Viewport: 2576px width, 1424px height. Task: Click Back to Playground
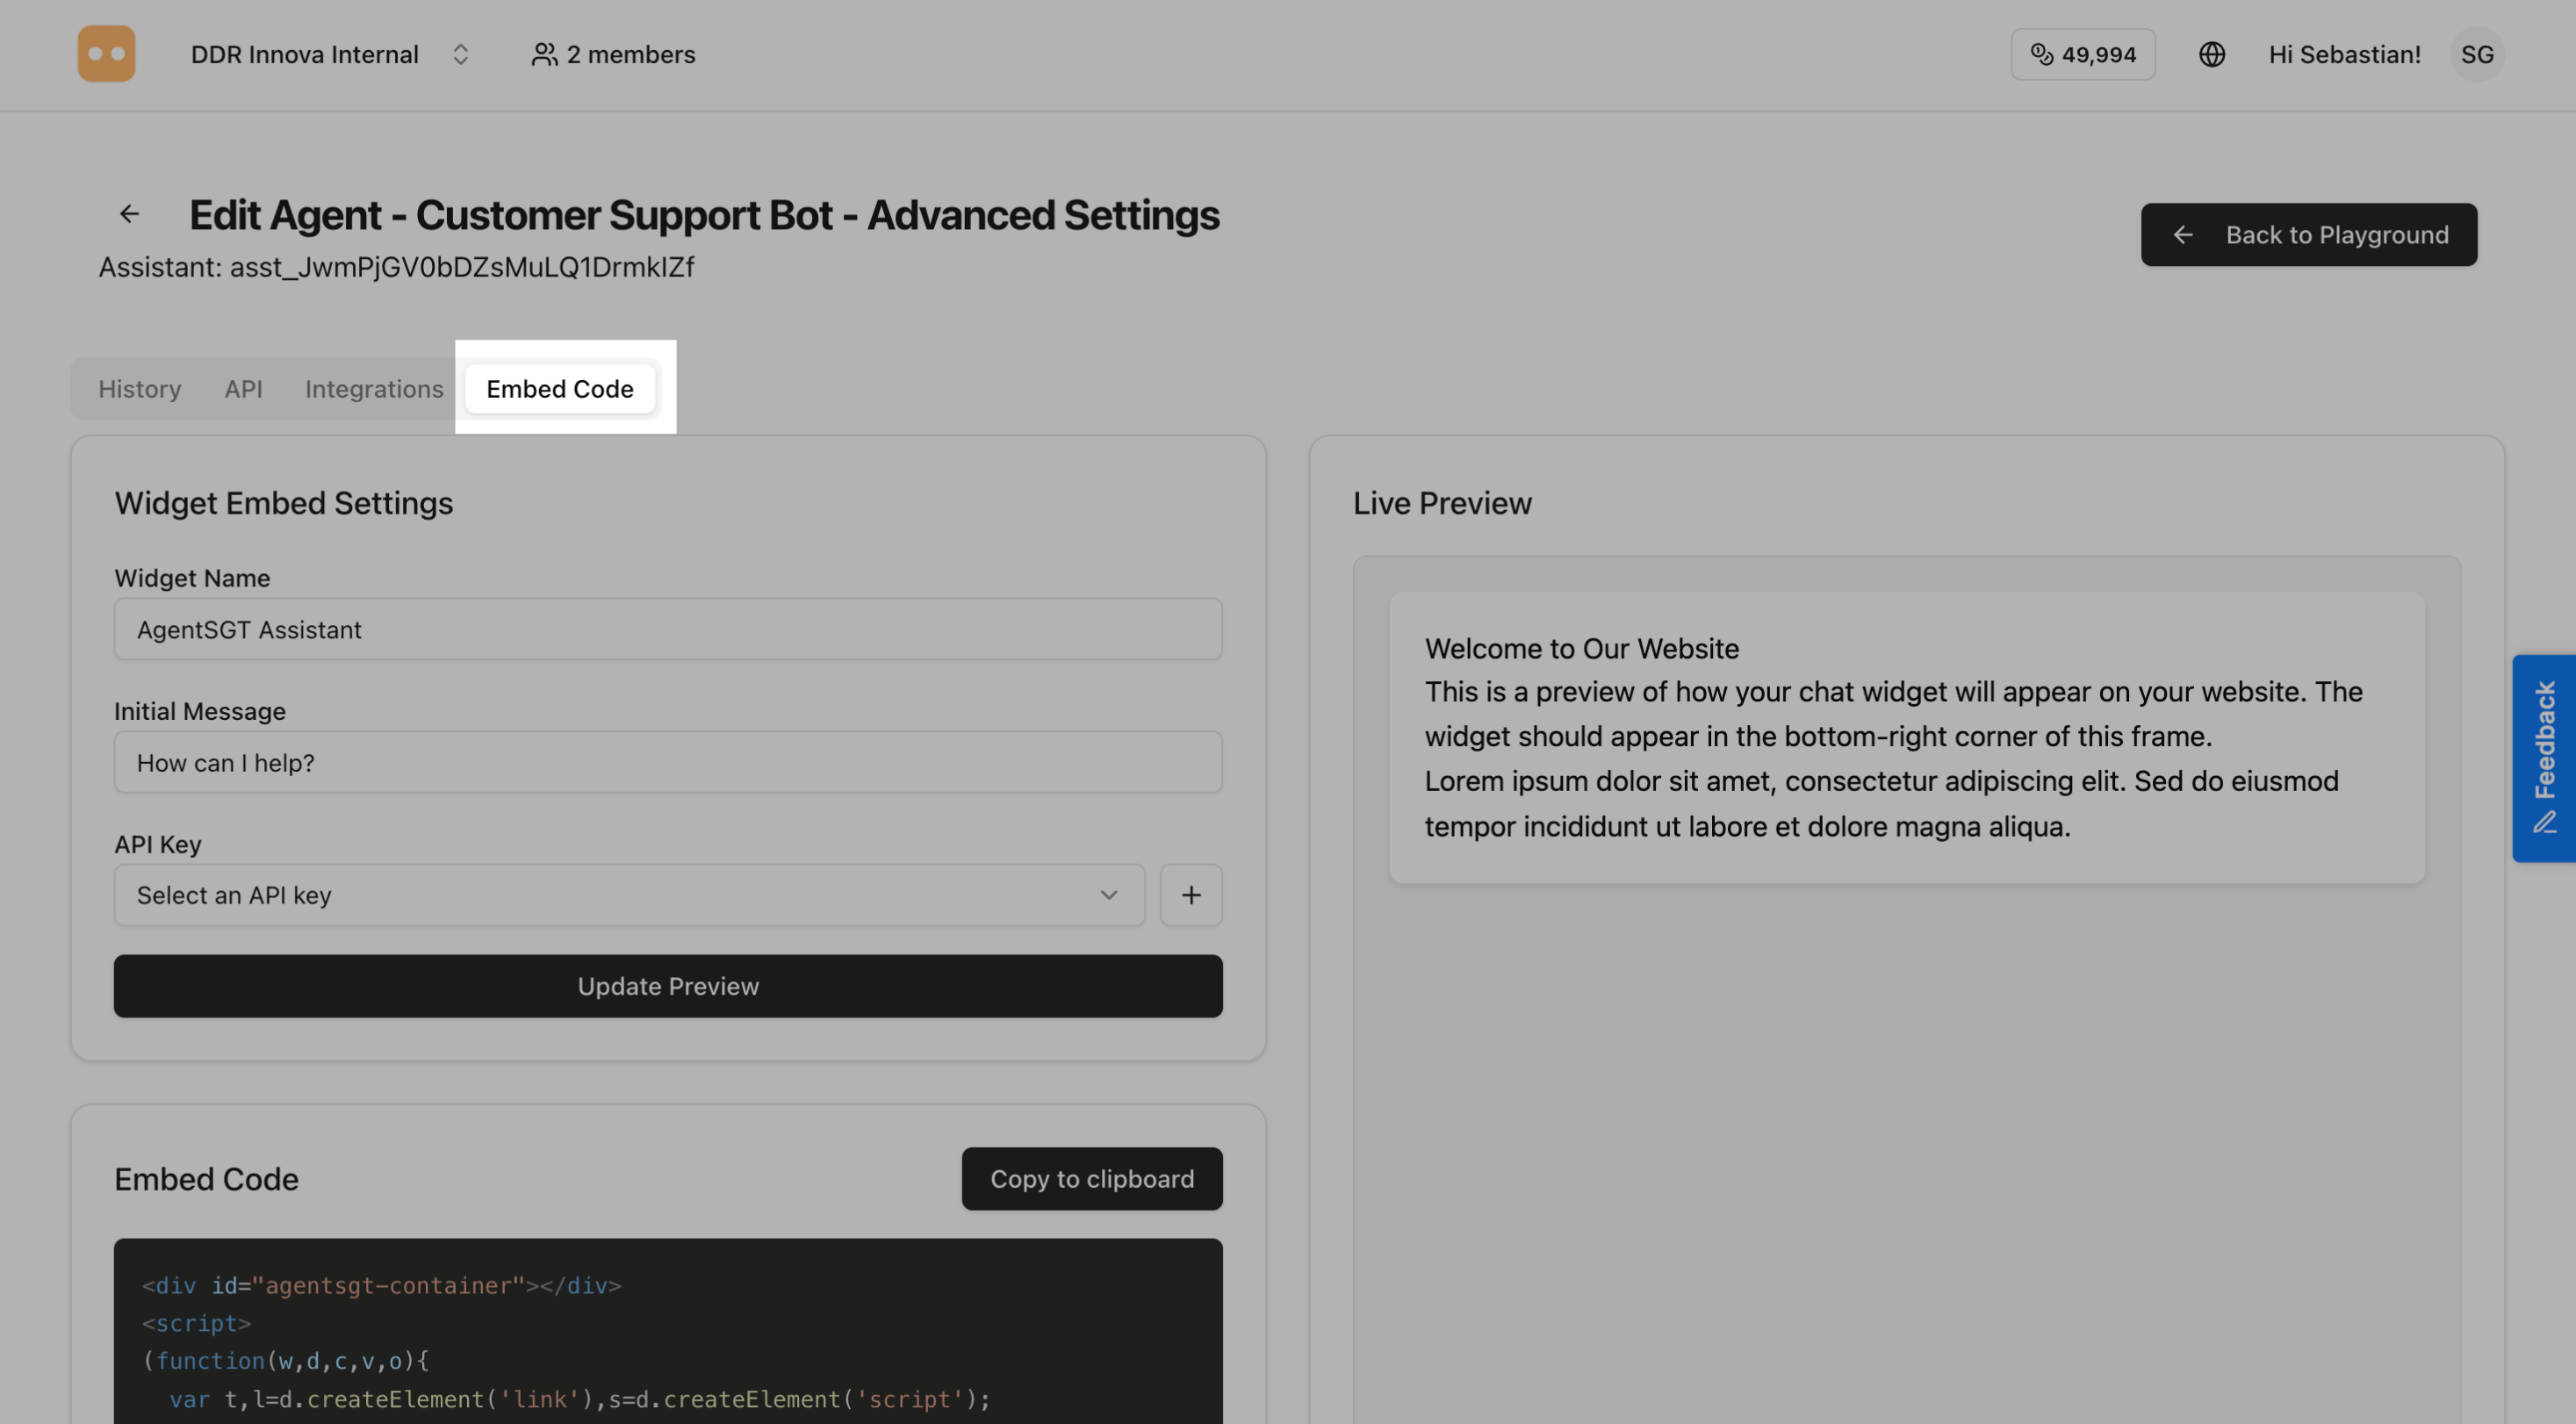coord(2309,234)
